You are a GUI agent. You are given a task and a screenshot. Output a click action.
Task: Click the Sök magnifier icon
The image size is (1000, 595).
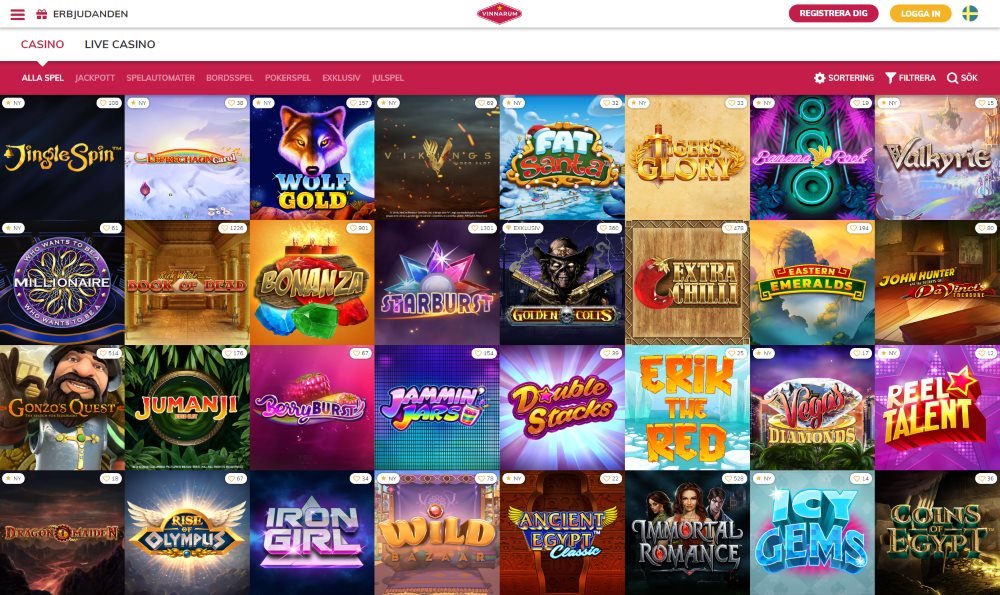[x=952, y=78]
